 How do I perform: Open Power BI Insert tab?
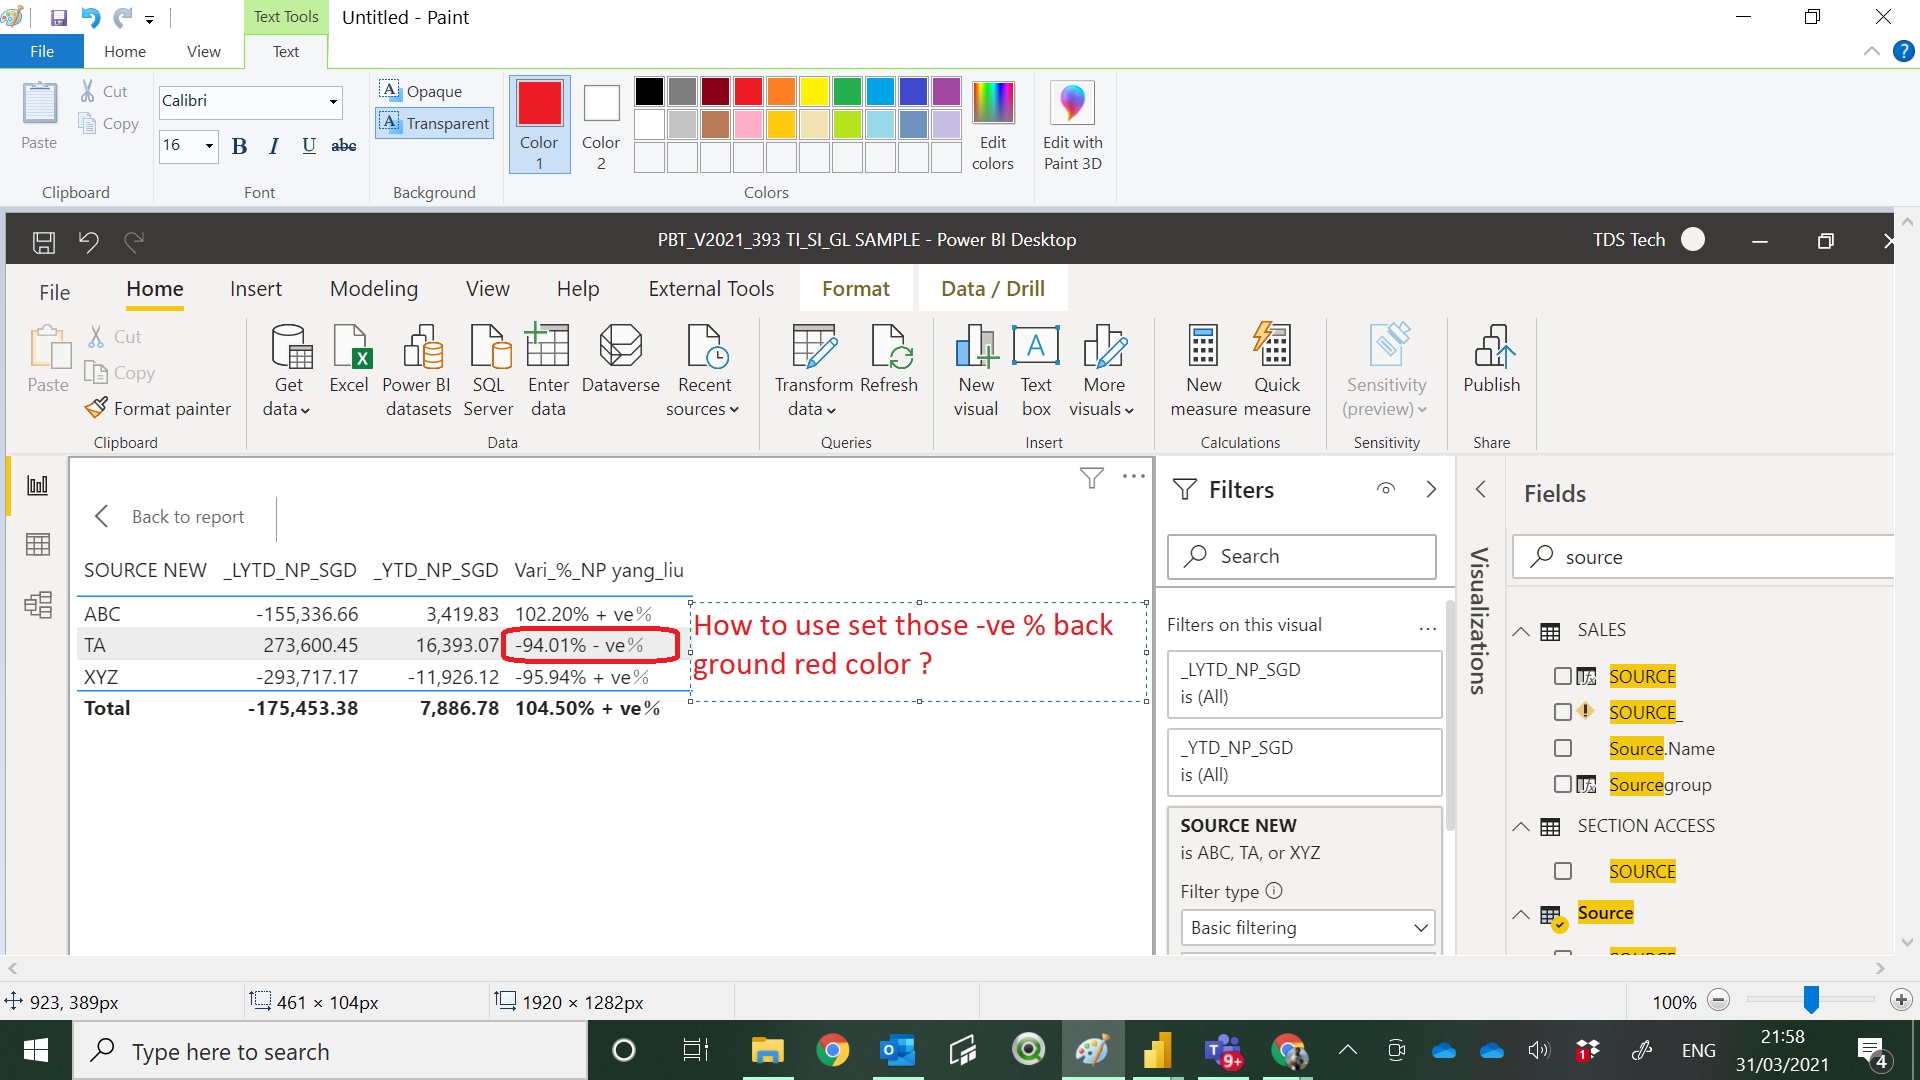(x=256, y=289)
